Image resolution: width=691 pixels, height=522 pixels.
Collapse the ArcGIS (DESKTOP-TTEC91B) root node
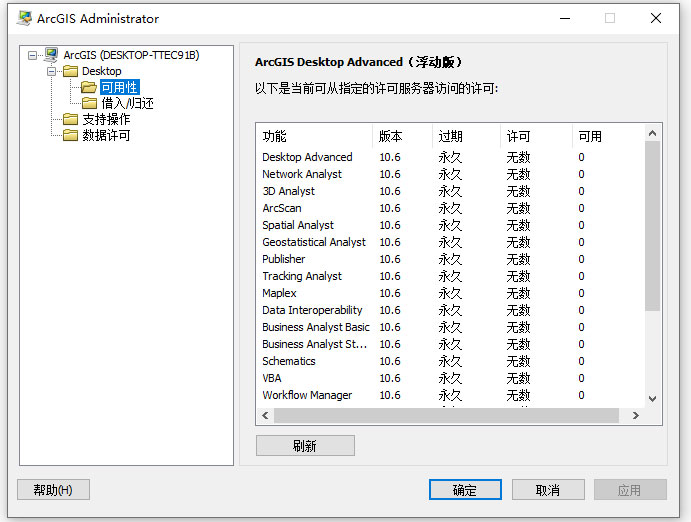pos(32,56)
